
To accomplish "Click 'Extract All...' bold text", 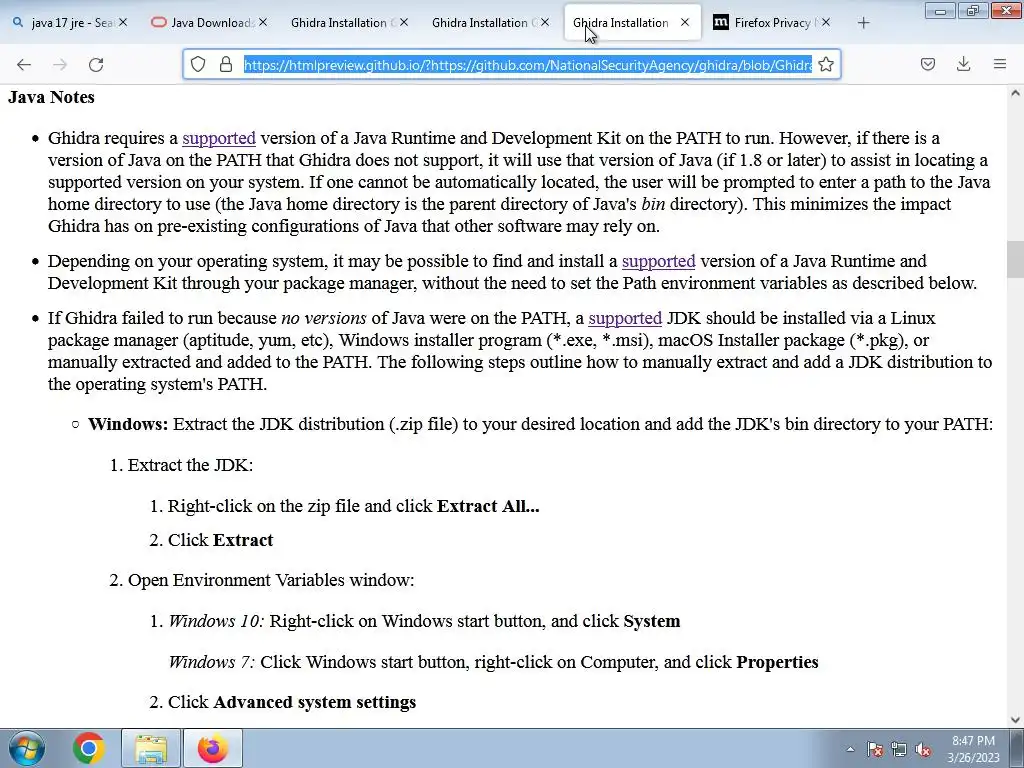I will 488,506.
